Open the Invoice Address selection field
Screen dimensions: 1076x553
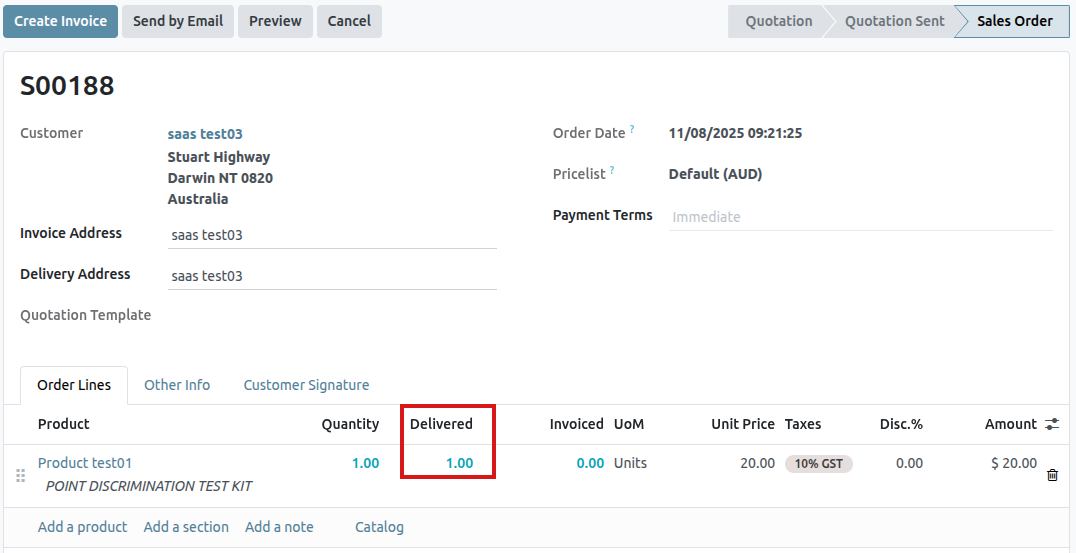(332, 235)
